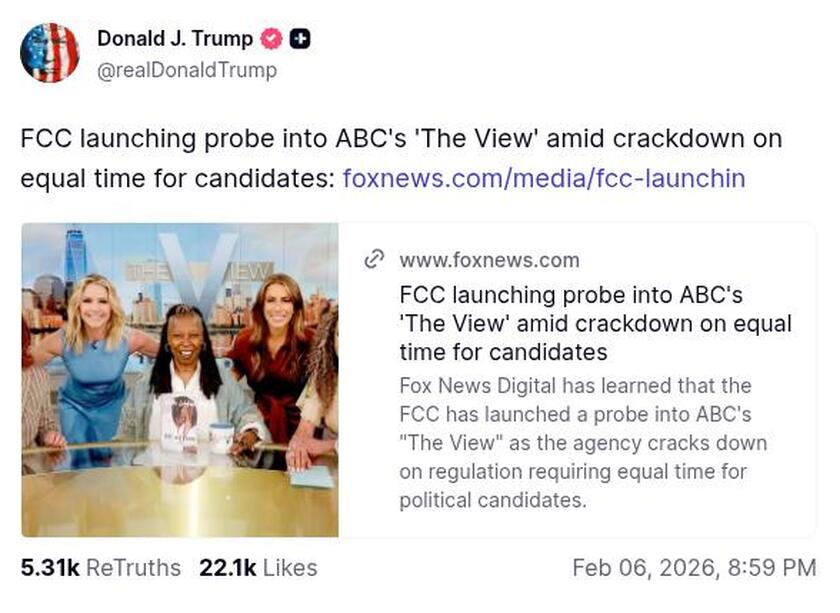Click the flag-painted profile avatar

tap(49, 53)
